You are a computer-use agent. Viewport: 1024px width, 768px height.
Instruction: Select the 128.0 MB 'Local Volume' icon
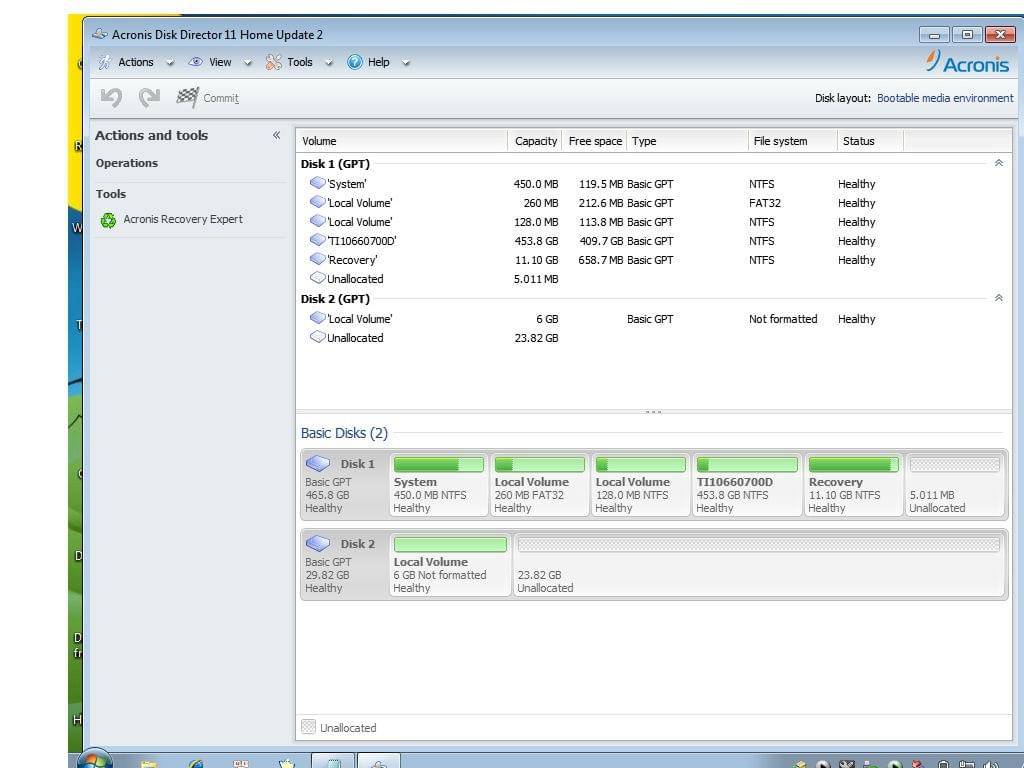point(317,221)
